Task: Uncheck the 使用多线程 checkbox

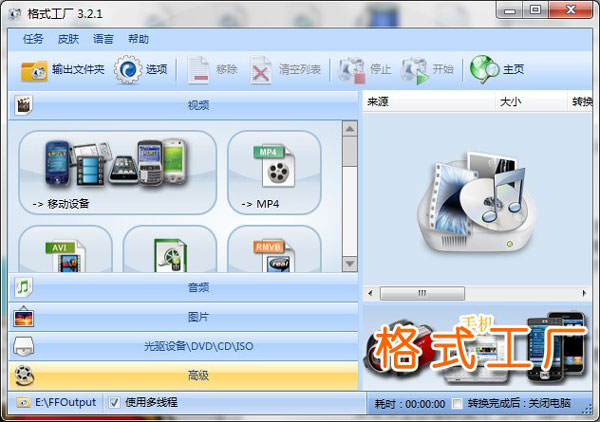Action: point(114,402)
